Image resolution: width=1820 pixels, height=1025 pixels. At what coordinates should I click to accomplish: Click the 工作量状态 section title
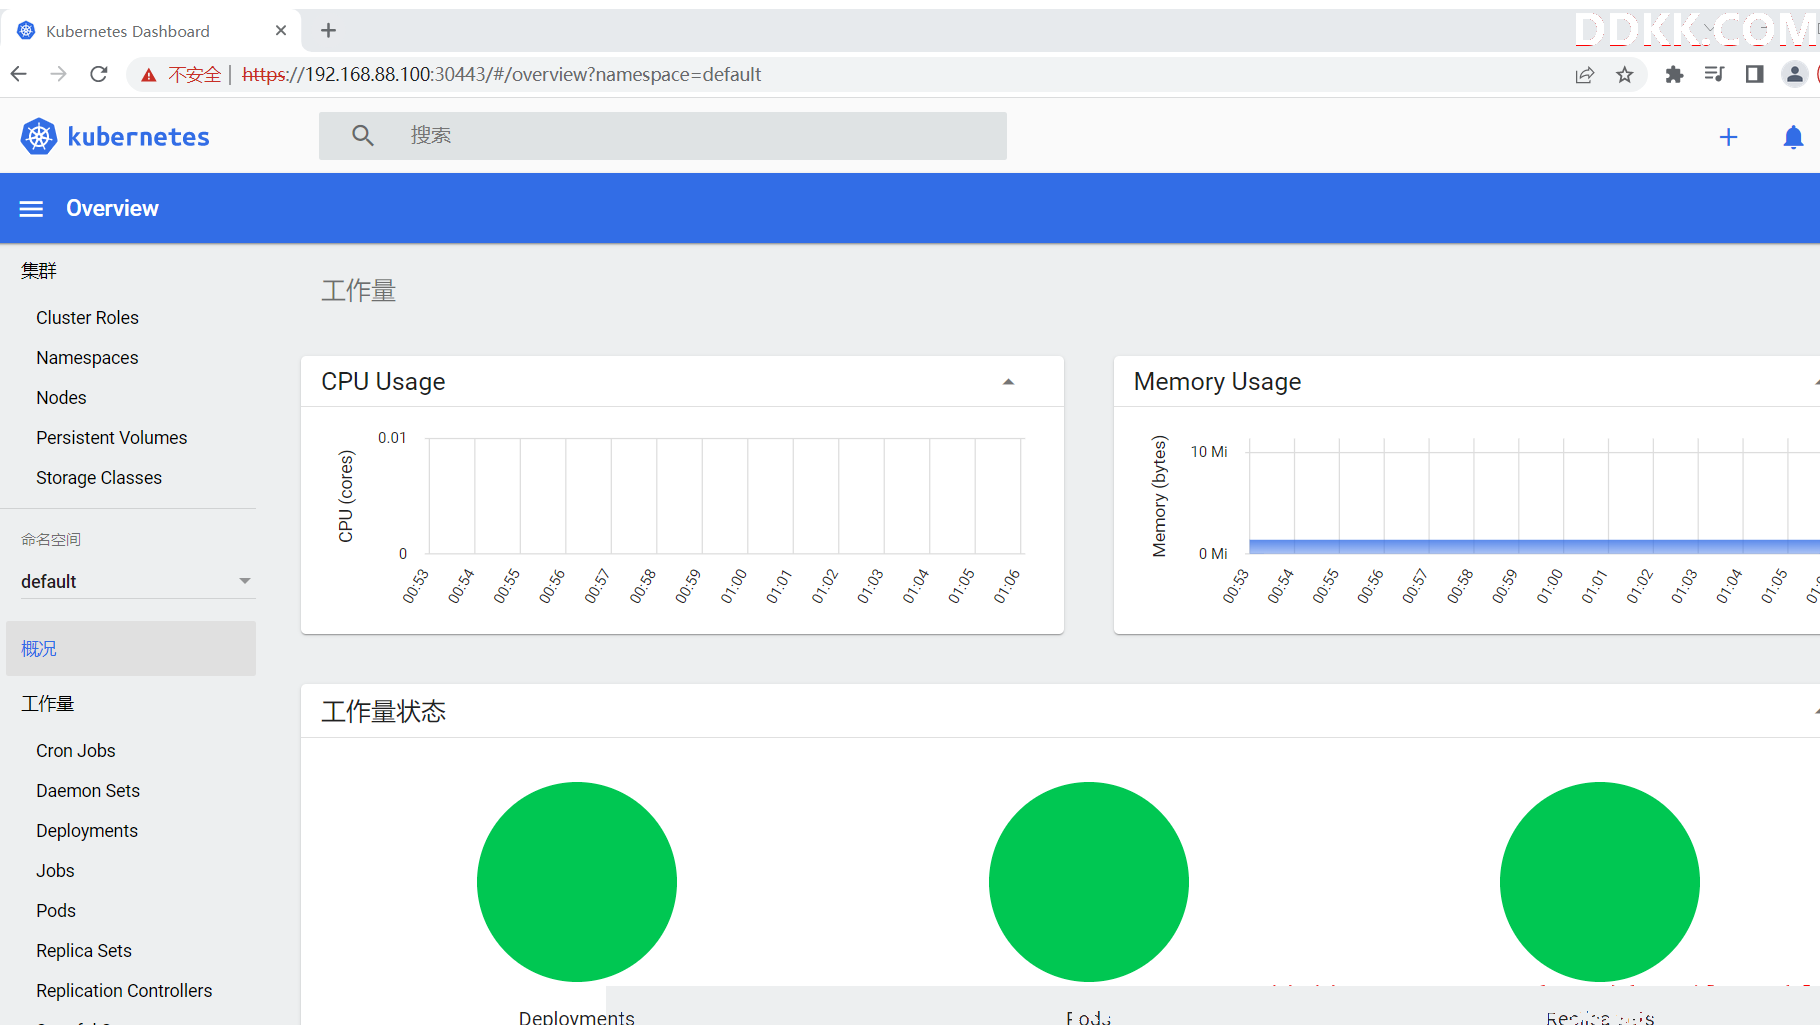tap(383, 711)
